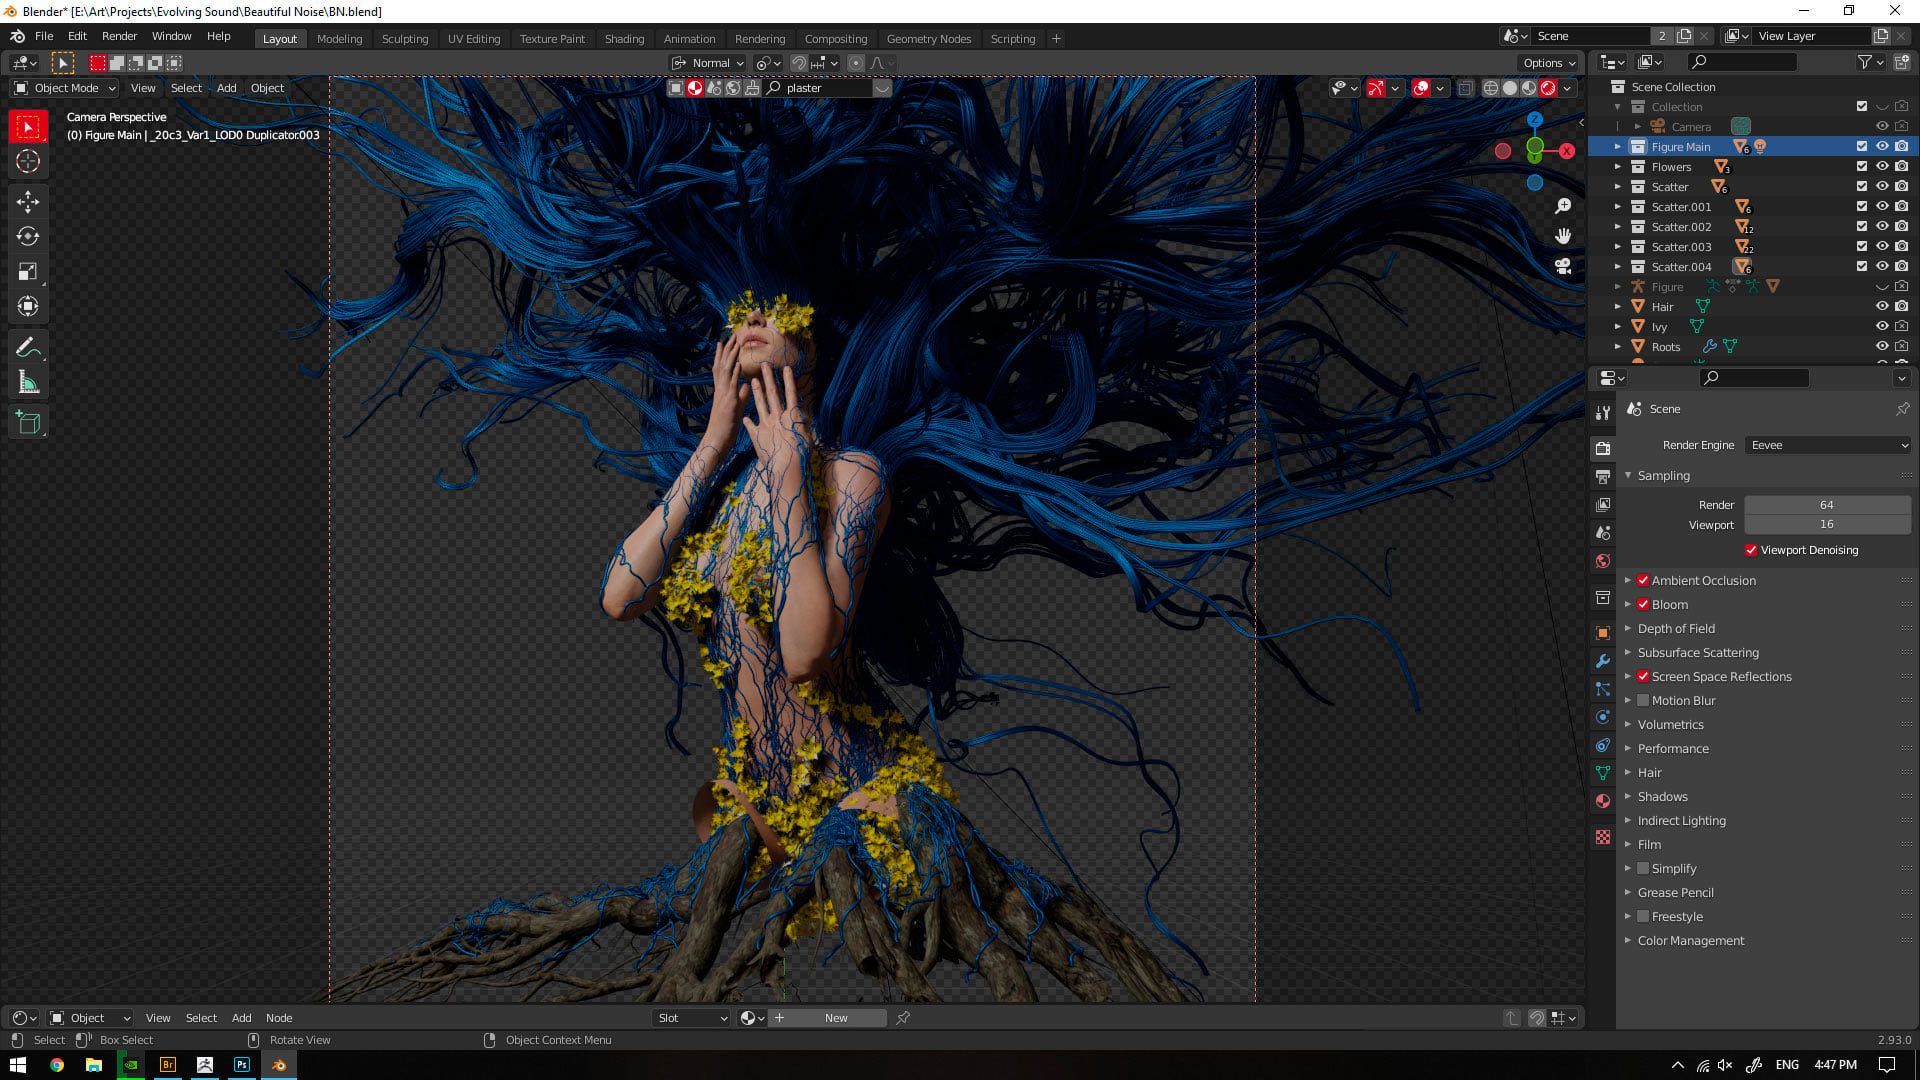Disable the Bloom checkbox
The height and width of the screenshot is (1080, 1920).
tap(1643, 605)
